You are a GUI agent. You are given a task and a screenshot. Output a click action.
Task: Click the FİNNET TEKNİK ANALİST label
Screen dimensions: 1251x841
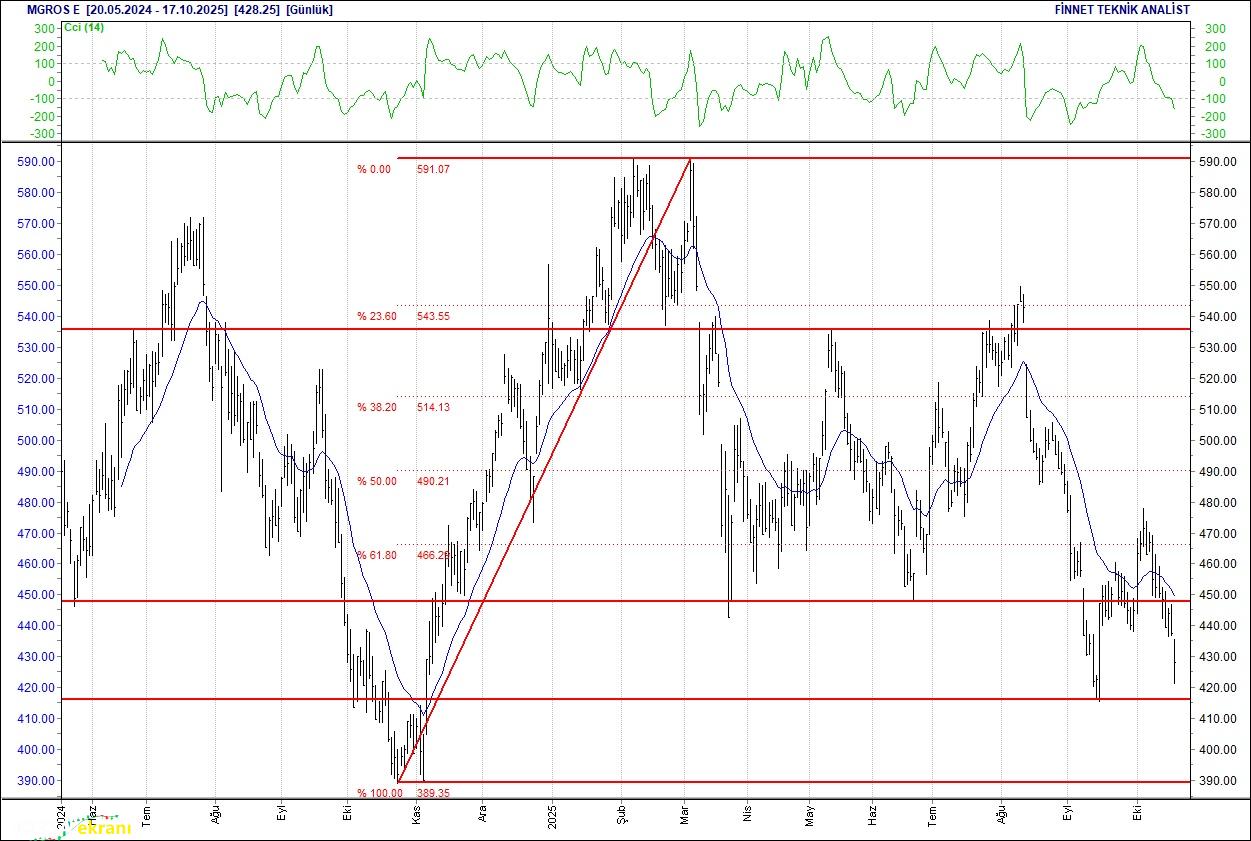point(1122,9)
